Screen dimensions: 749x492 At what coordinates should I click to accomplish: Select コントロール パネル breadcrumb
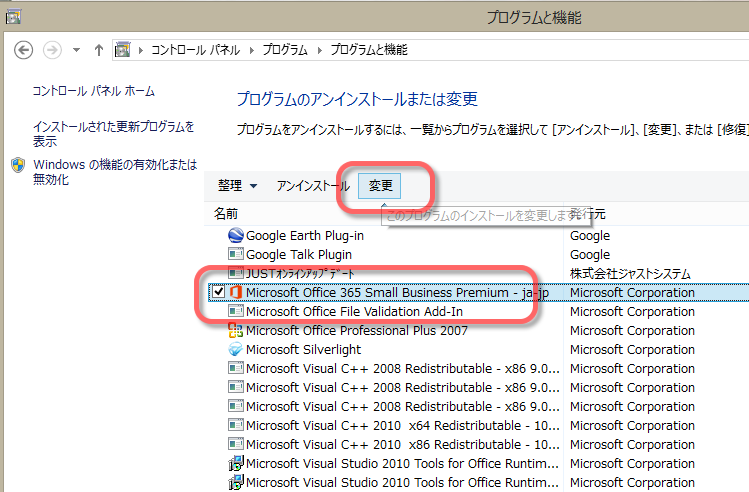pyautogui.click(x=195, y=50)
